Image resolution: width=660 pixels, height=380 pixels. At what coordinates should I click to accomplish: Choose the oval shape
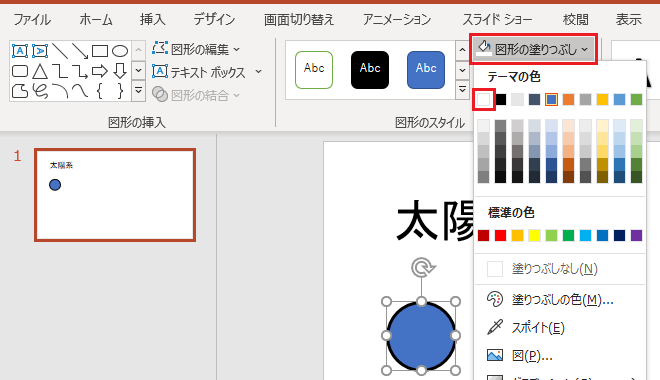tap(120, 51)
